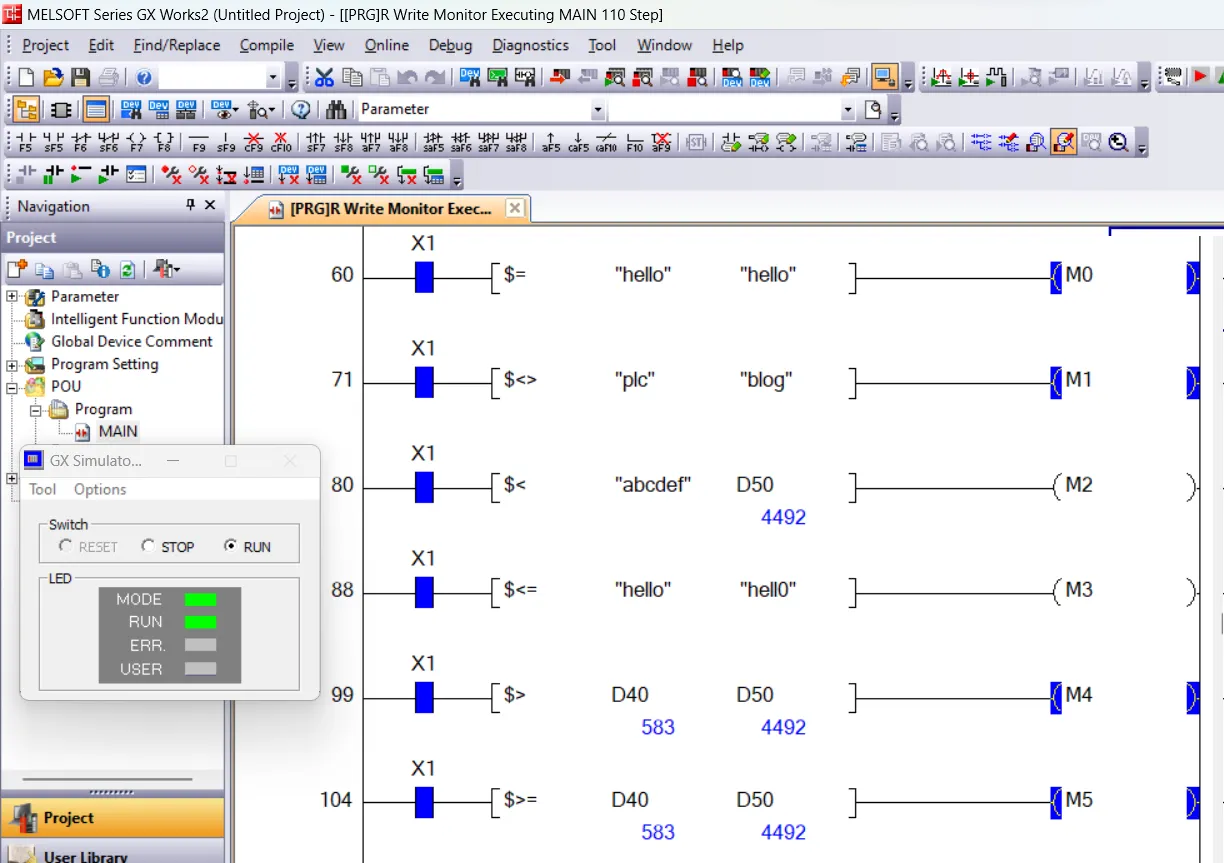Close the PRG Write Monitor tab

coord(514,208)
